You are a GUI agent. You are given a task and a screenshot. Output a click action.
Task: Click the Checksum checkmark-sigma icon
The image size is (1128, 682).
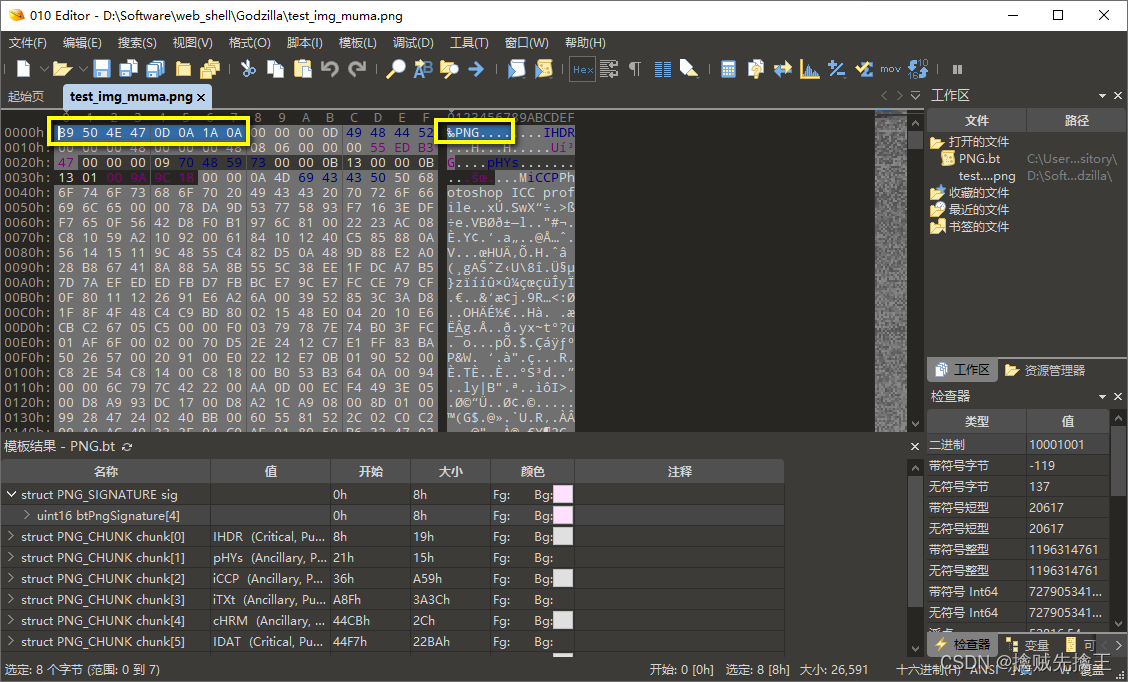tap(863, 69)
